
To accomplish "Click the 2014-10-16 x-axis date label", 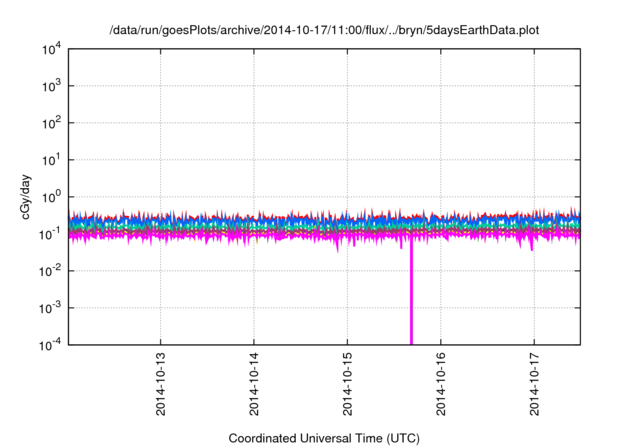I will pos(441,384).
